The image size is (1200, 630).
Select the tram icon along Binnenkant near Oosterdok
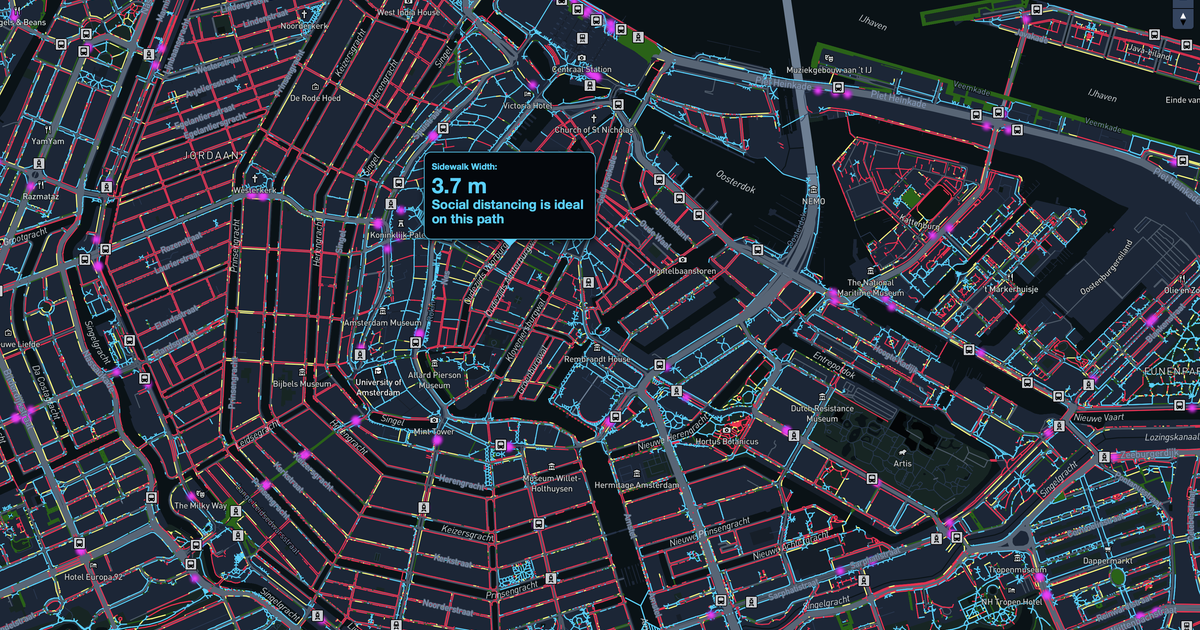679,198
